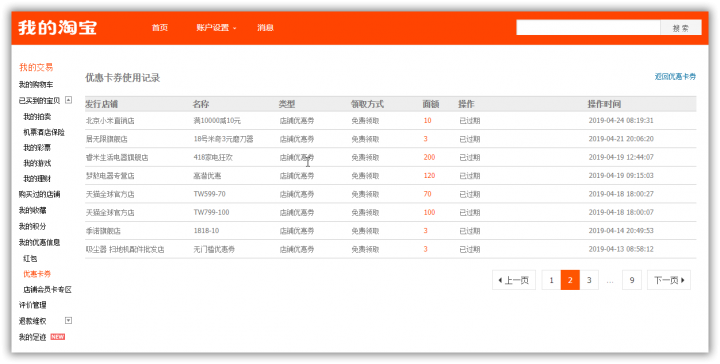Image resolution: width=720 pixels, height=364 pixels.
Task: Click the coupon name 1818-10
Action: click(x=206, y=231)
